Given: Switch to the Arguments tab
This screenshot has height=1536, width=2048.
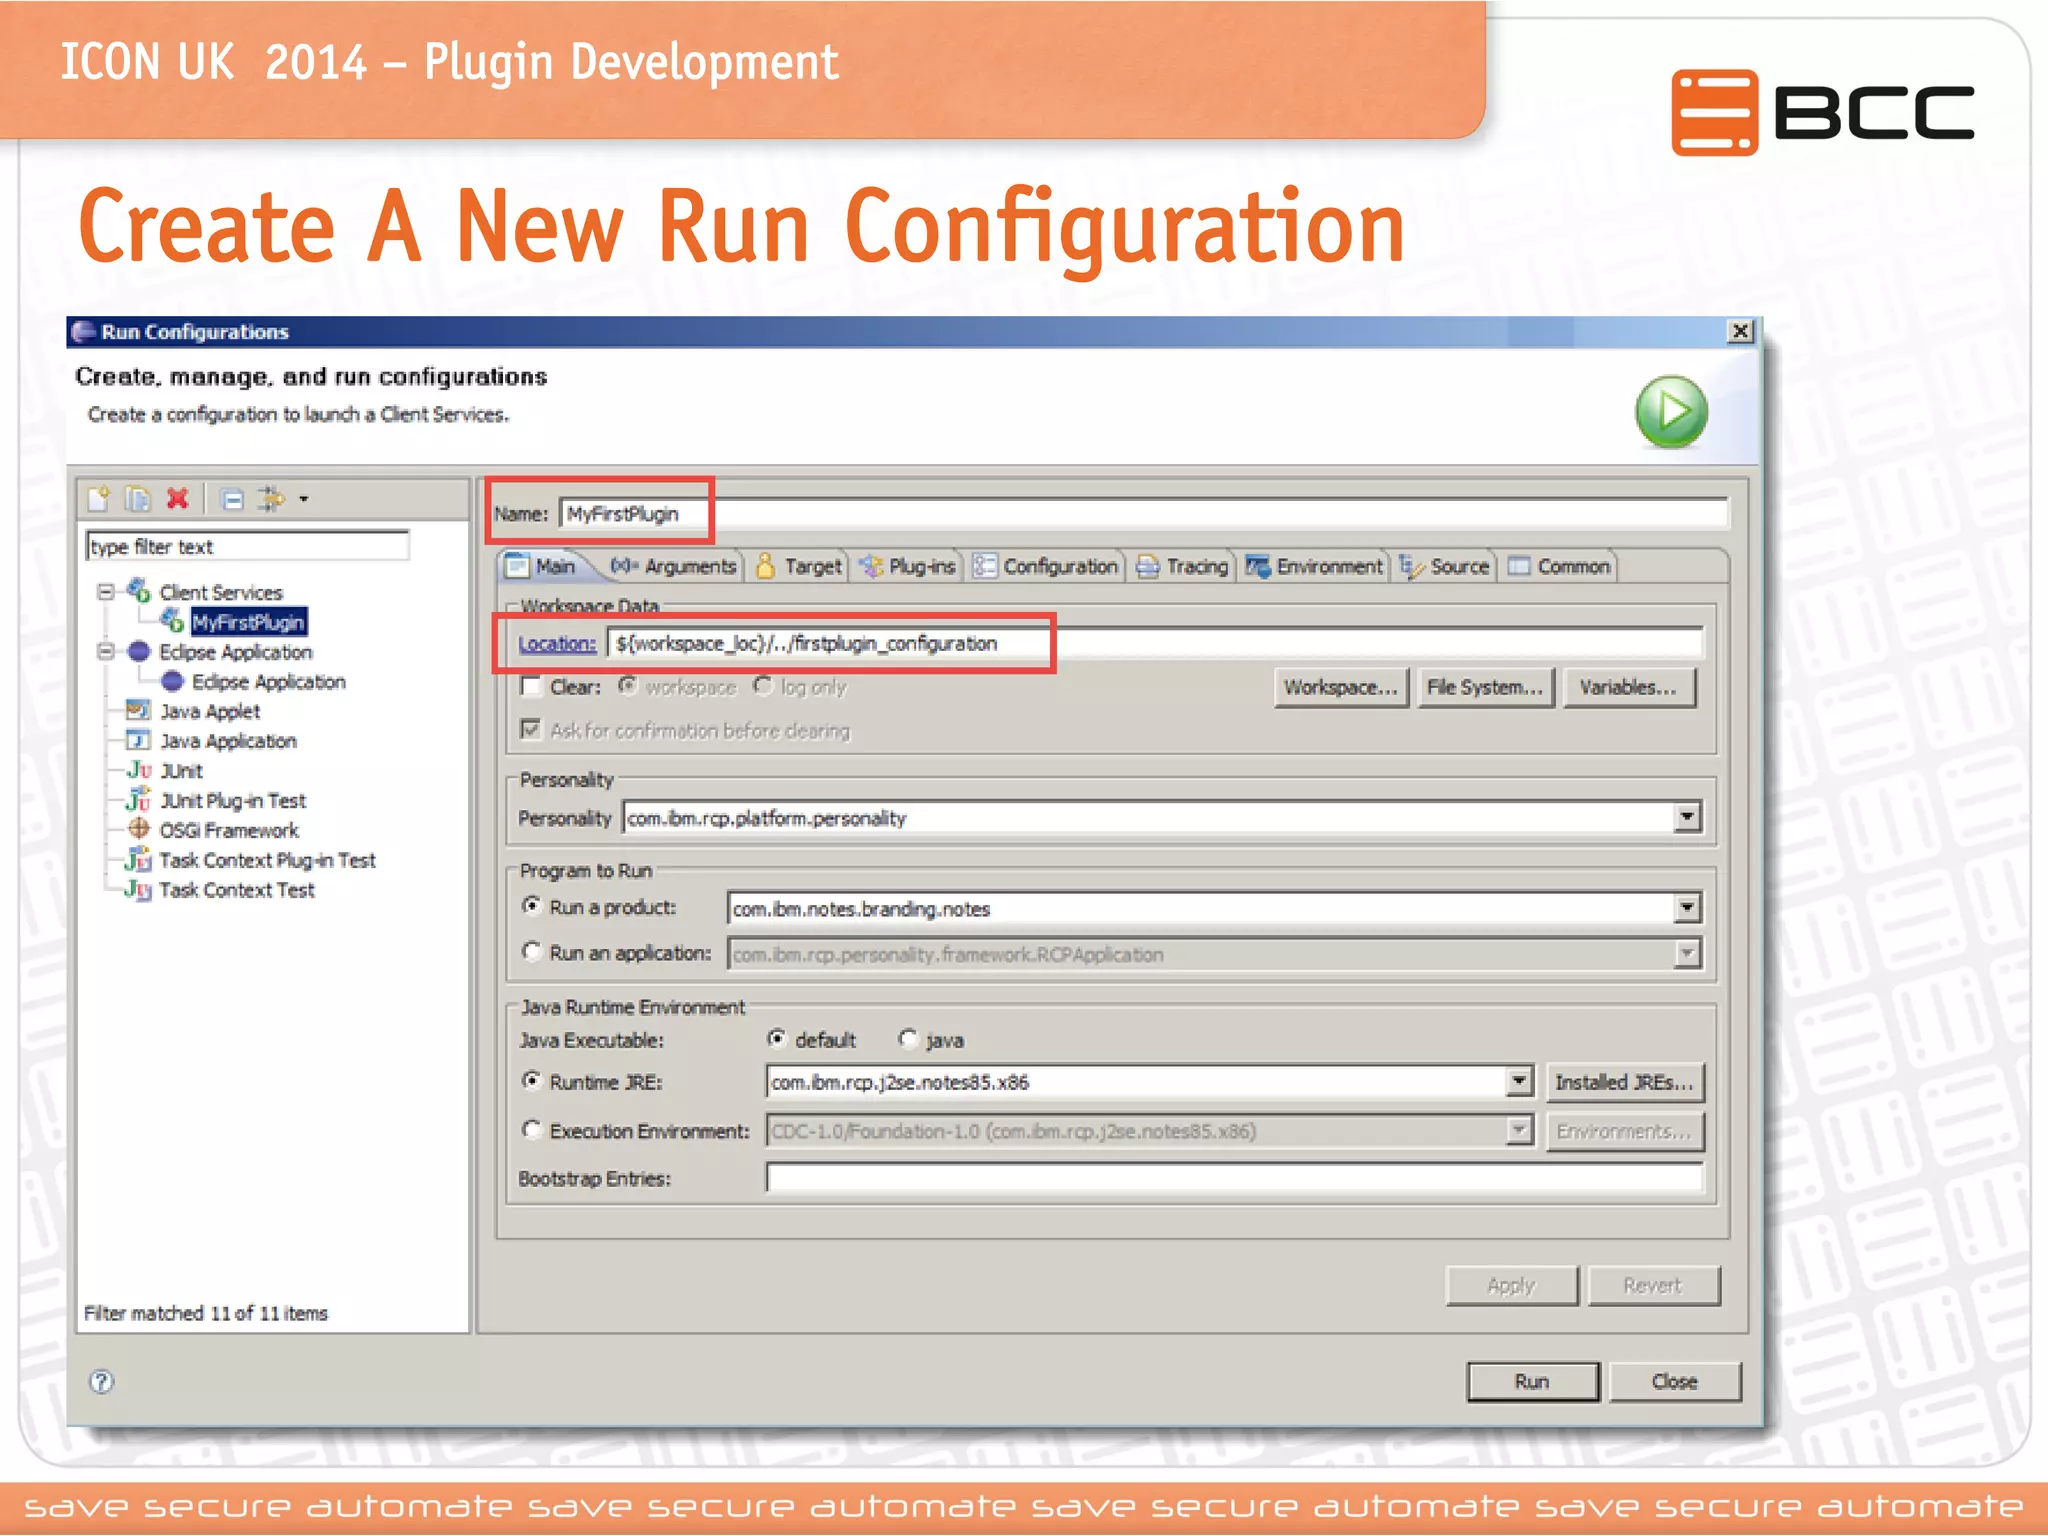Looking at the screenshot, I should click(674, 566).
